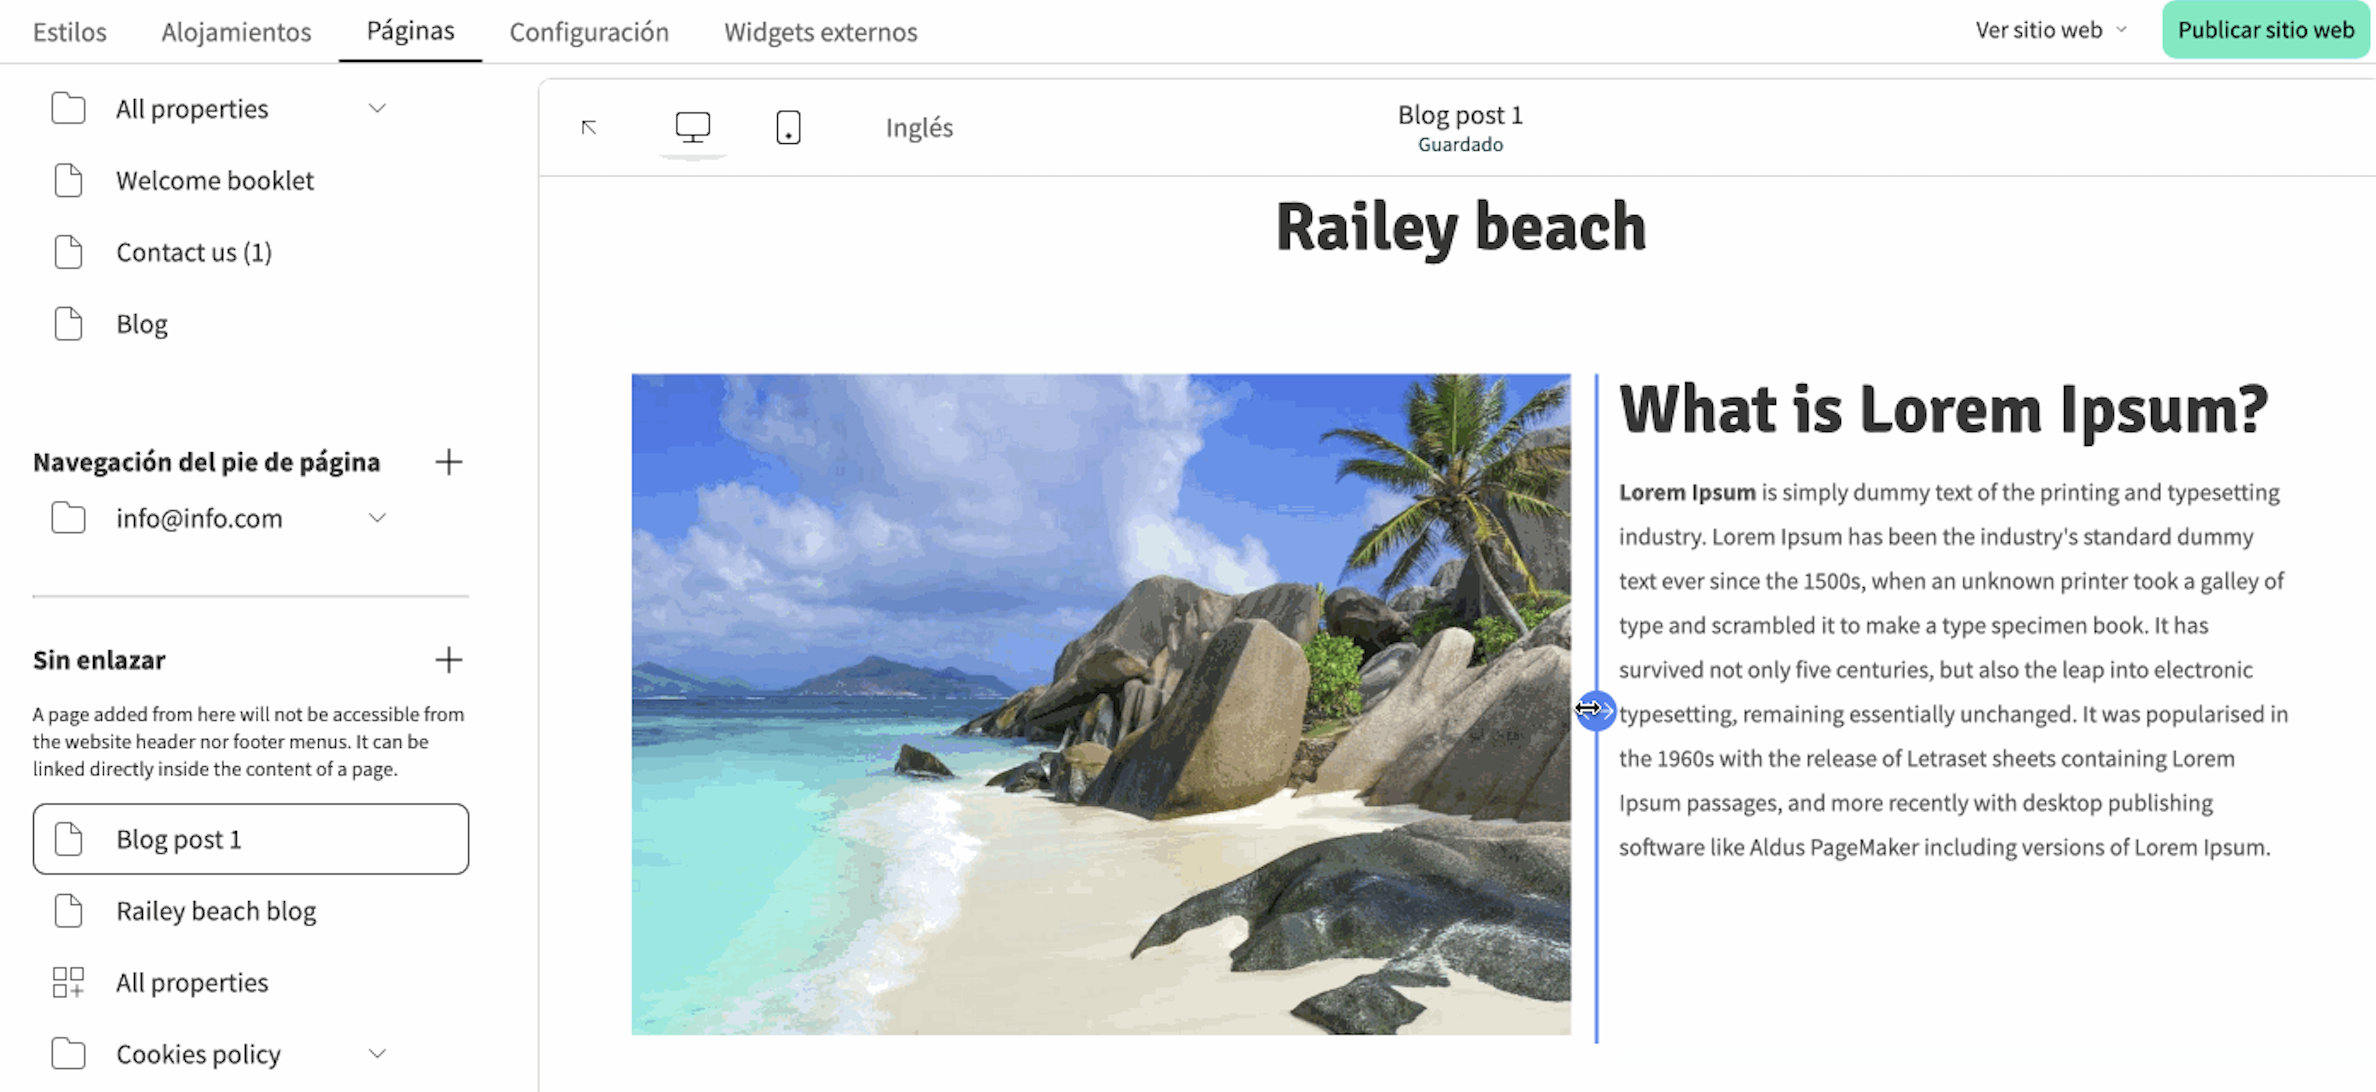Open the Configuración tab
This screenshot has height=1092, width=2376.
pyautogui.click(x=589, y=32)
